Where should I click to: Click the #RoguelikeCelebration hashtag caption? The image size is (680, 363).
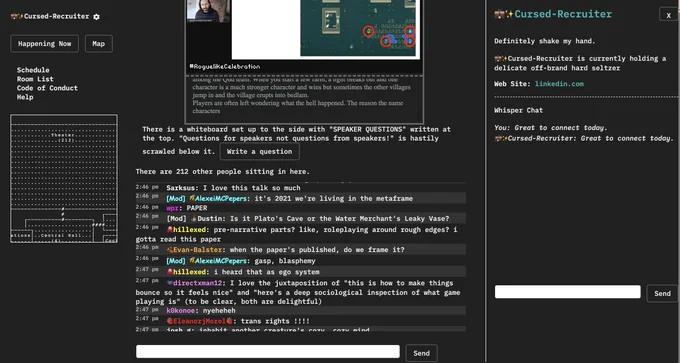pyautogui.click(x=225, y=67)
